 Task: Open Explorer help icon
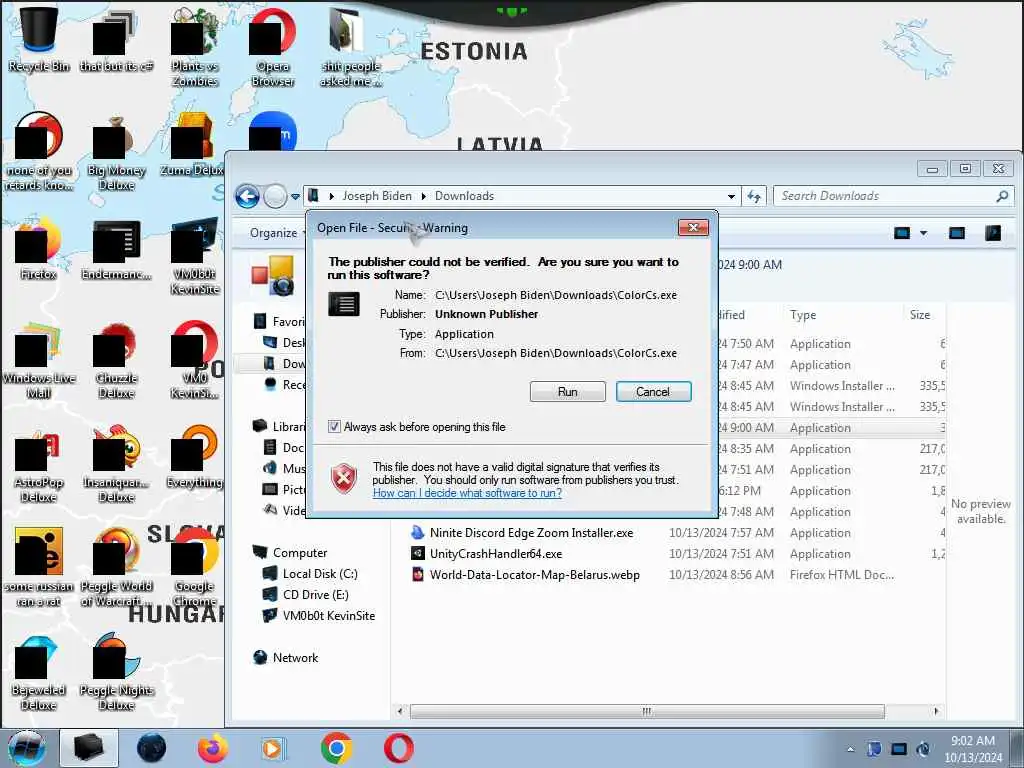pos(993,233)
